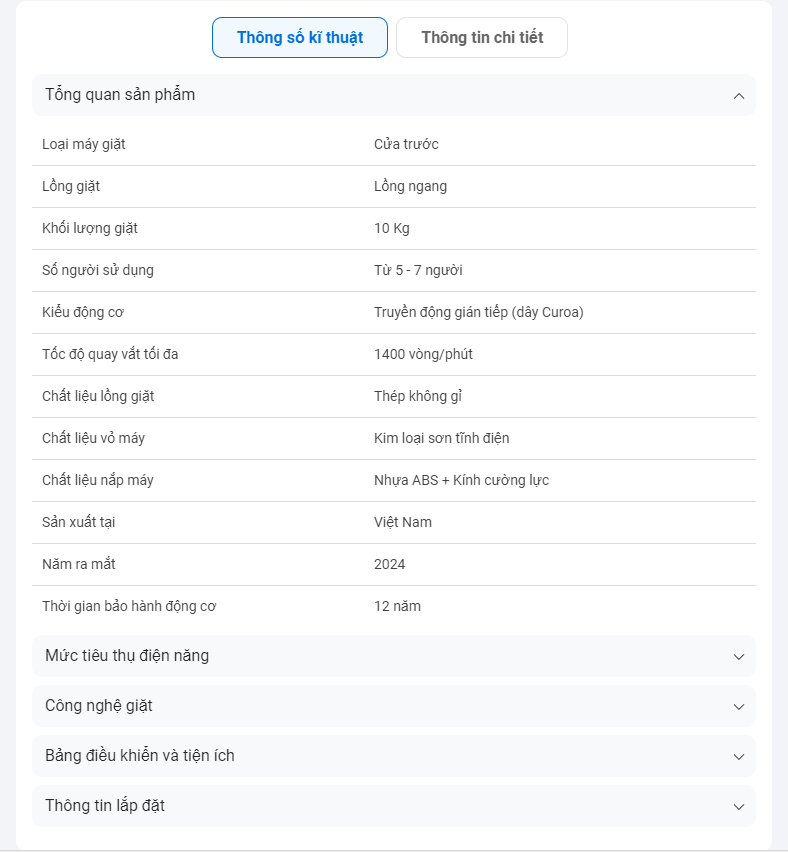Click the Nhựa ABS + Kính cường lực text
The width and height of the screenshot is (788, 852).
[461, 480]
